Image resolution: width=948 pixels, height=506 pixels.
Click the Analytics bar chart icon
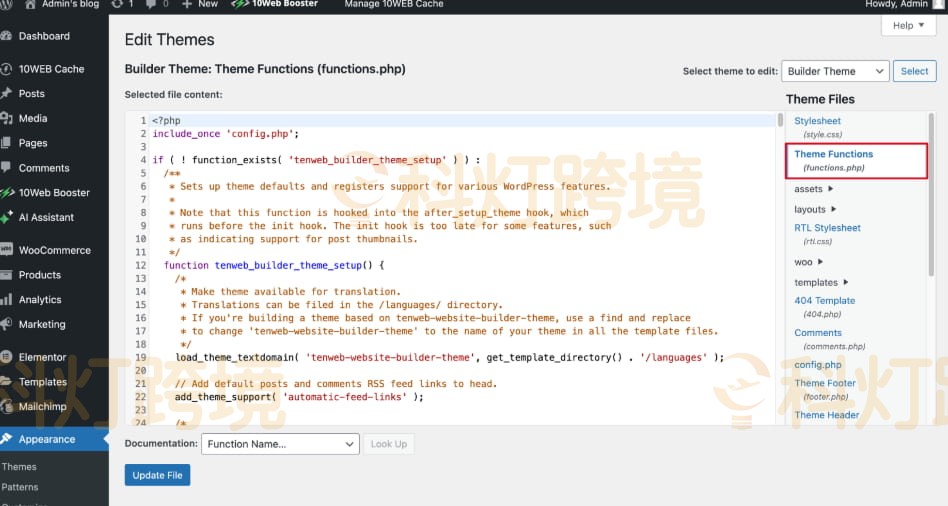(7, 300)
